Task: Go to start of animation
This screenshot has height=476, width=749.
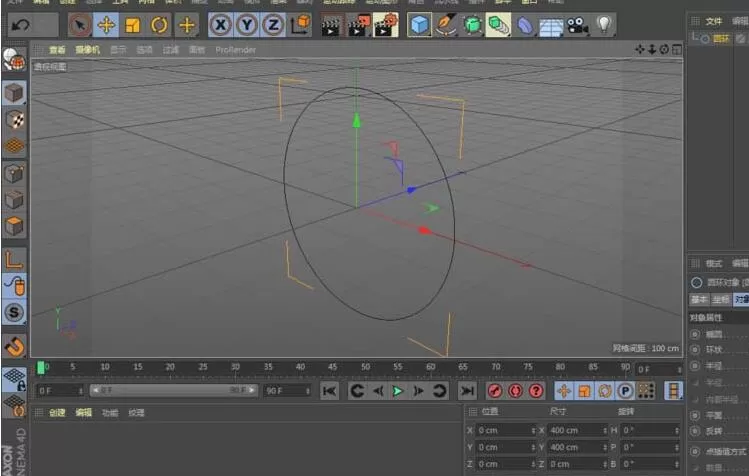Action: point(330,391)
